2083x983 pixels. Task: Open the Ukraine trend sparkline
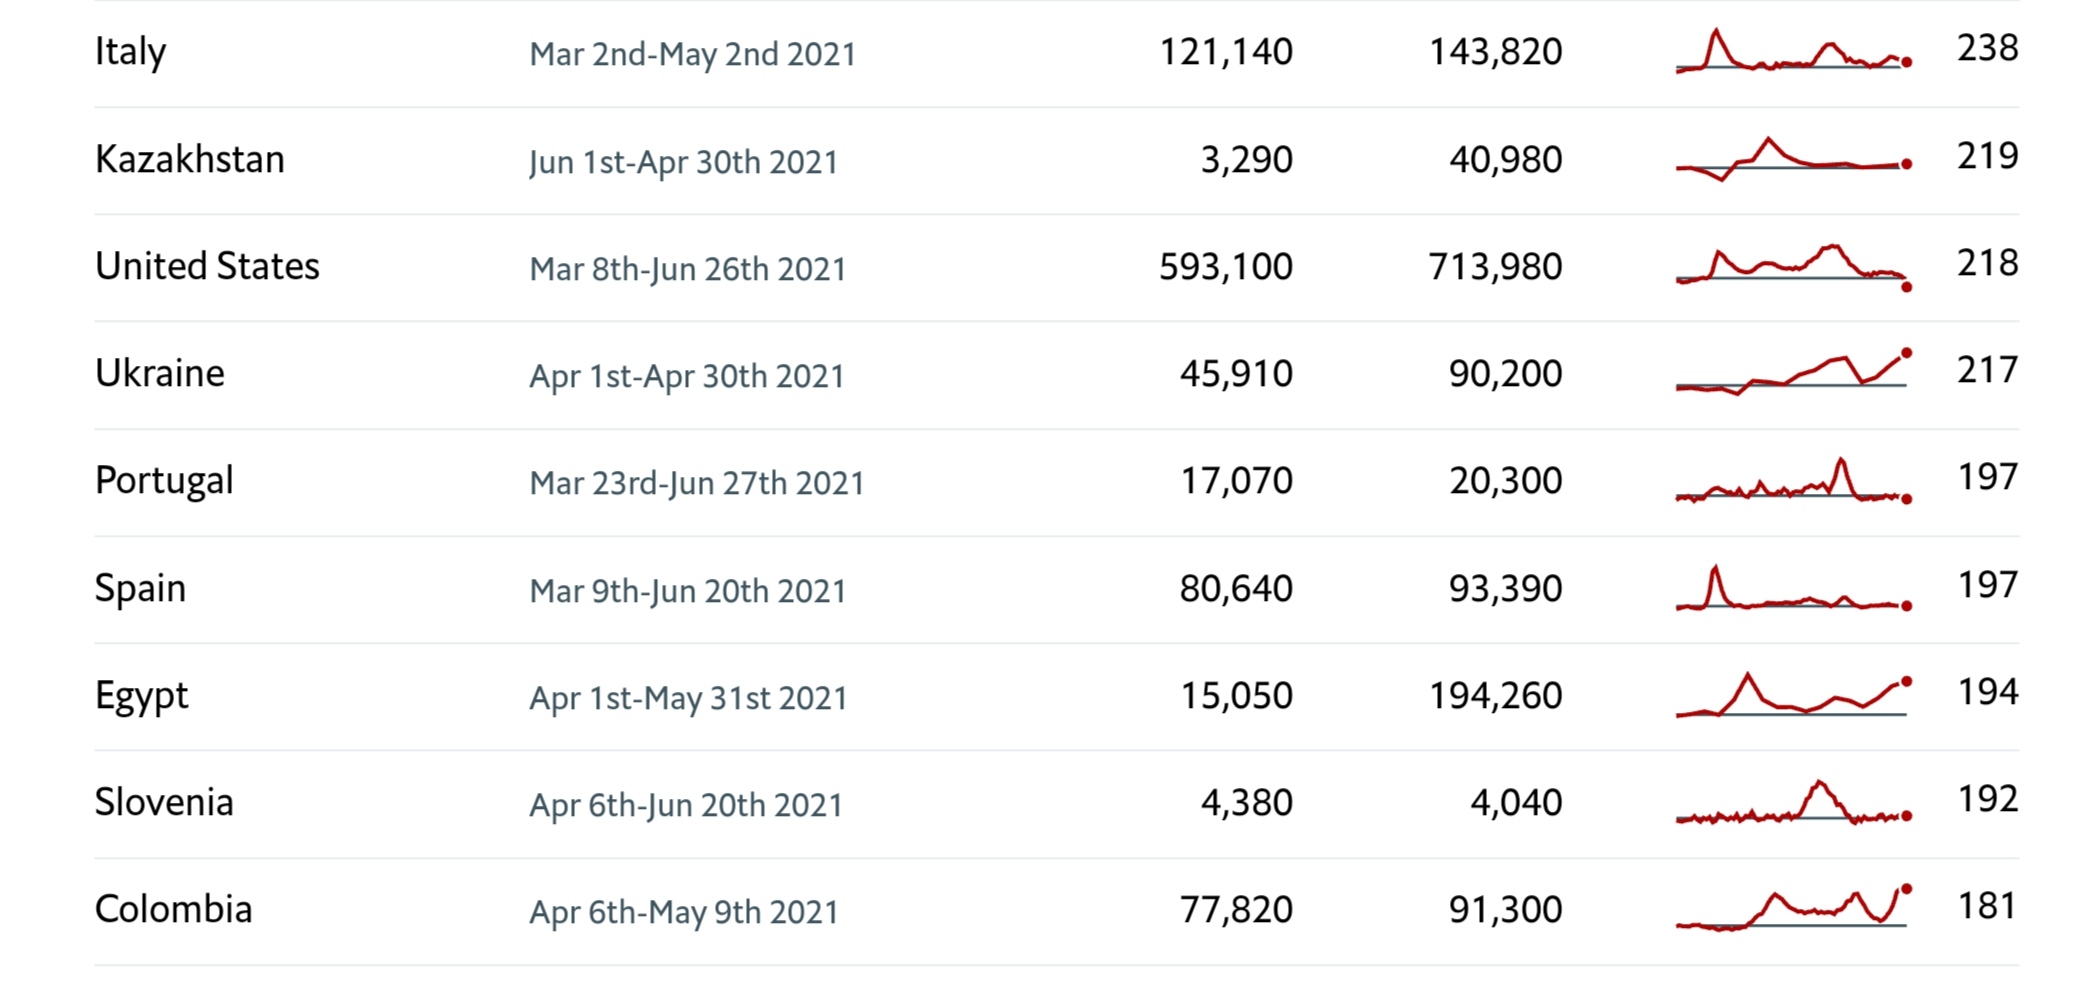click(1792, 373)
